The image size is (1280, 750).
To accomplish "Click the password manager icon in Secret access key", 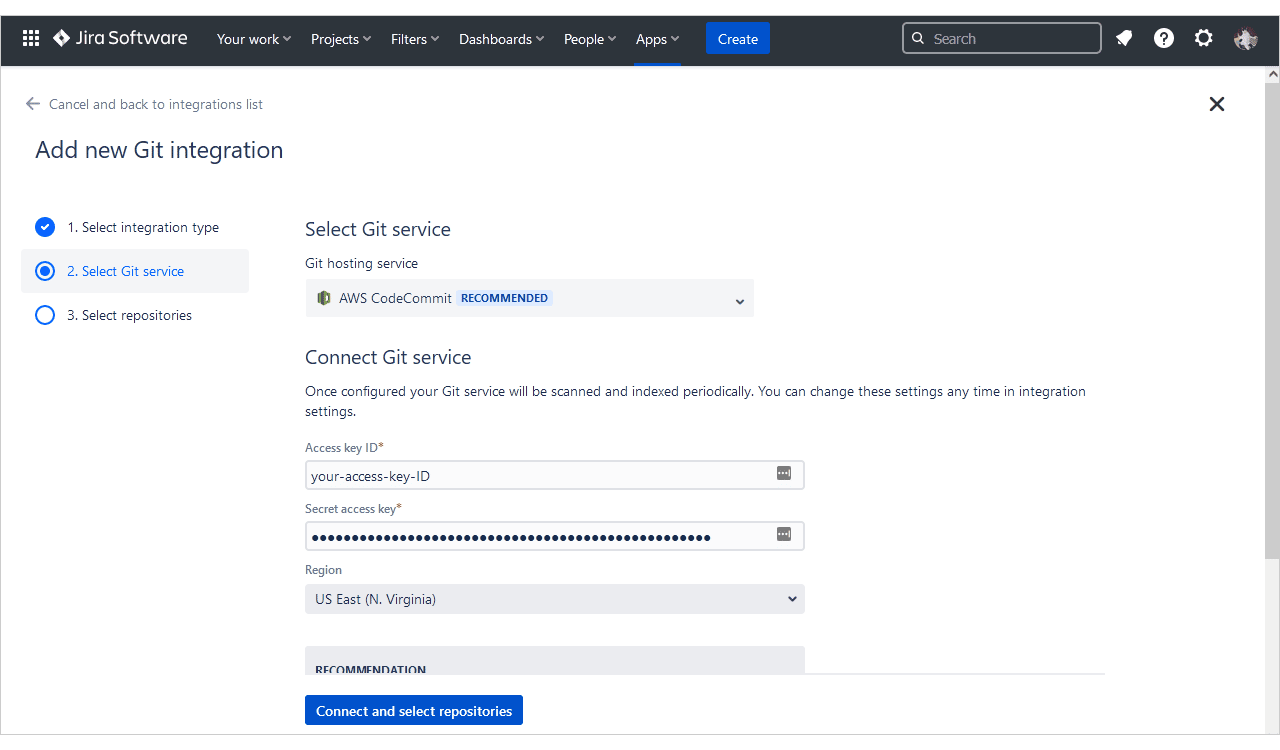I will pos(784,535).
